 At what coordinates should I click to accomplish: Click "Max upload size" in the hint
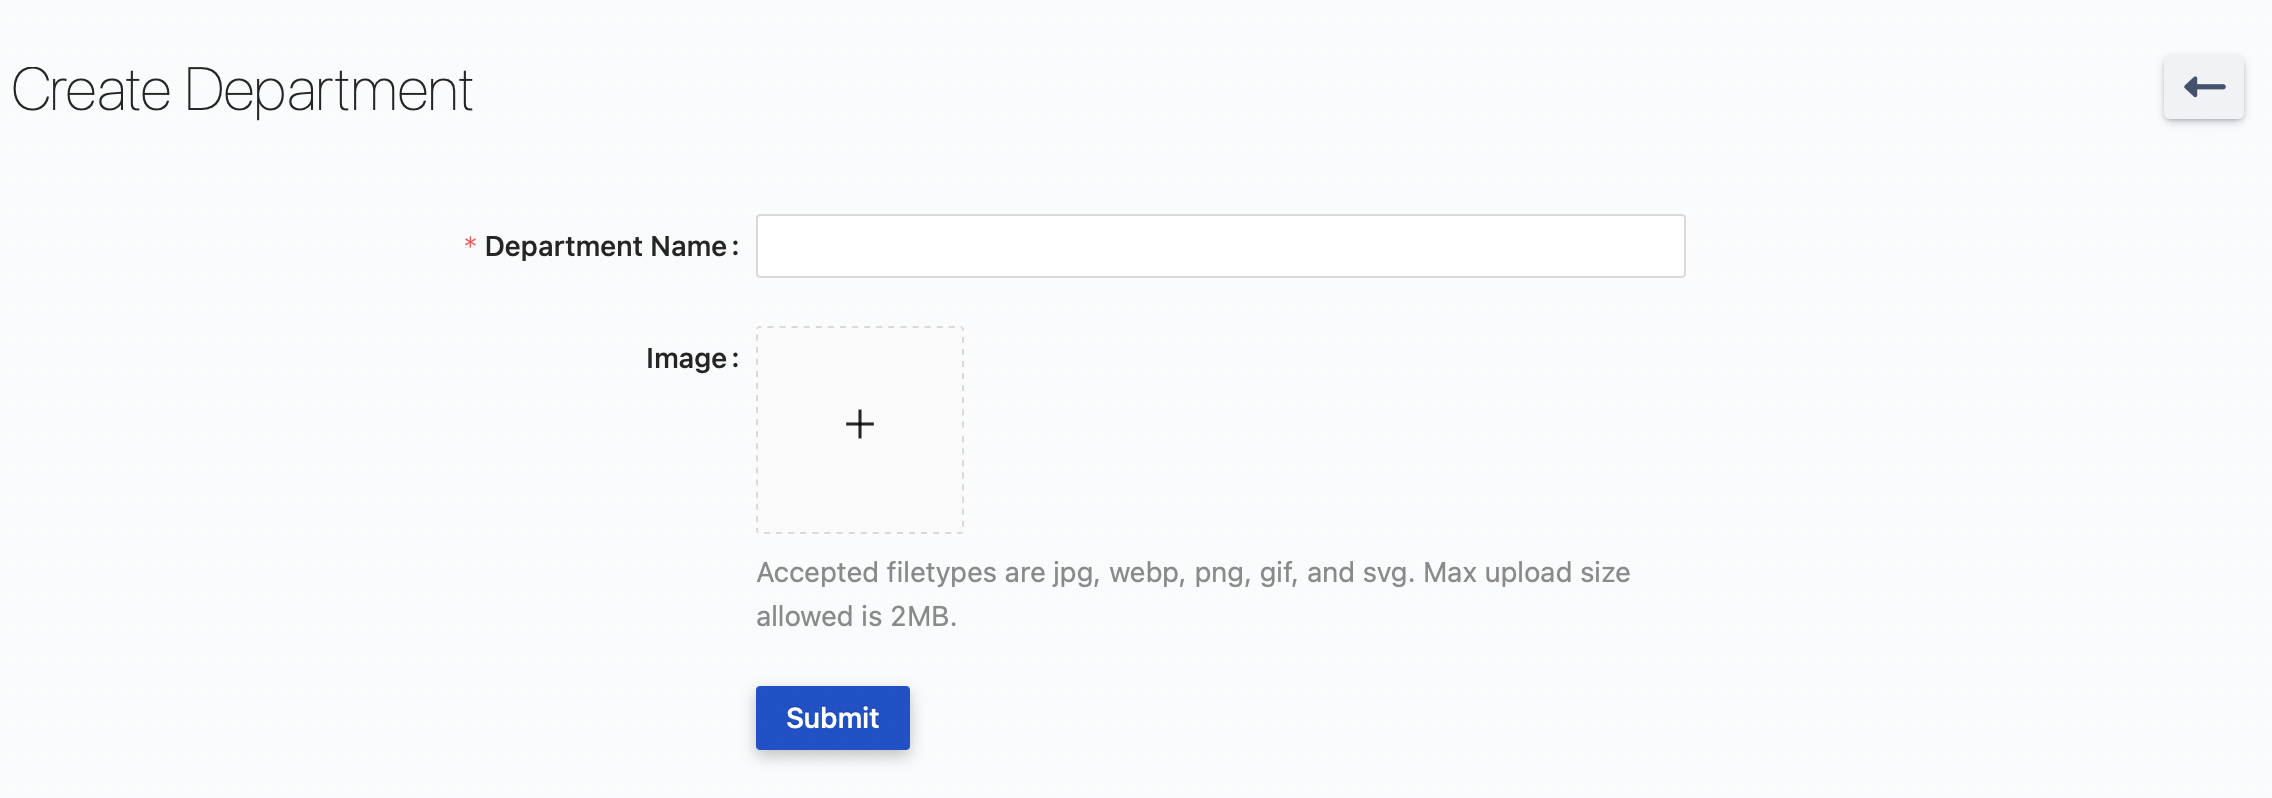(1526, 572)
